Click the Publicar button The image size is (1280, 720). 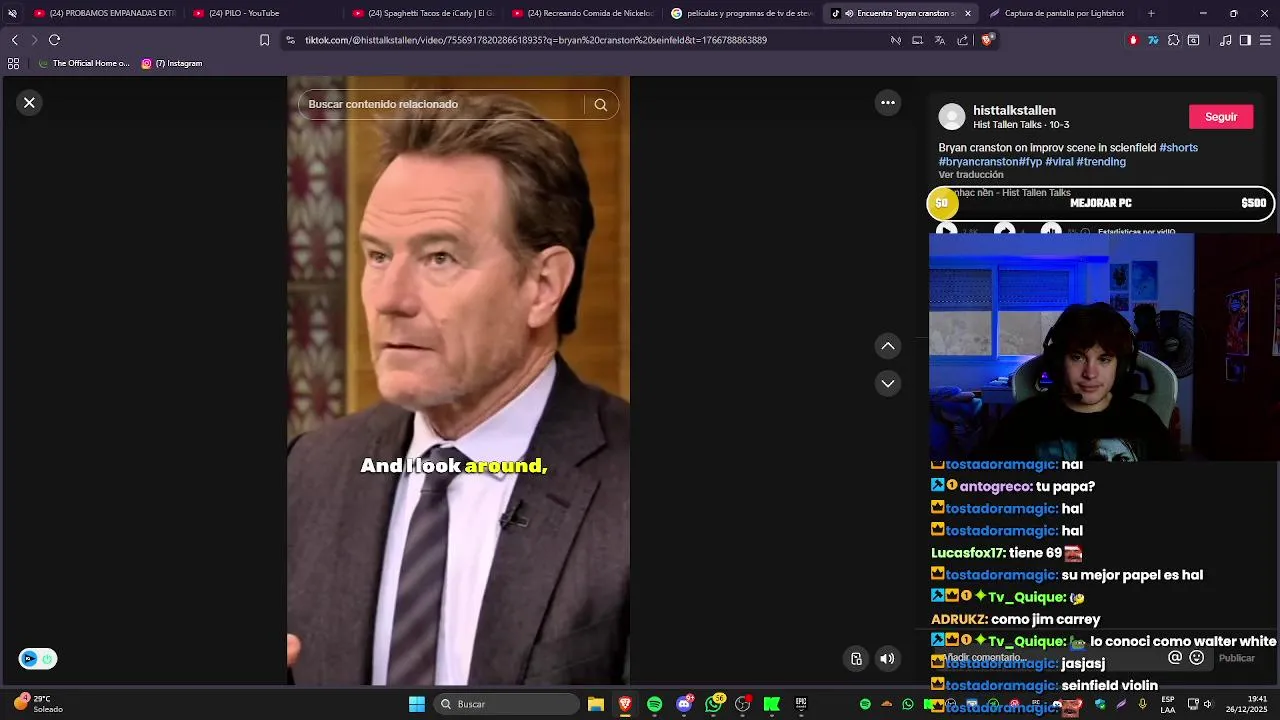point(1236,658)
